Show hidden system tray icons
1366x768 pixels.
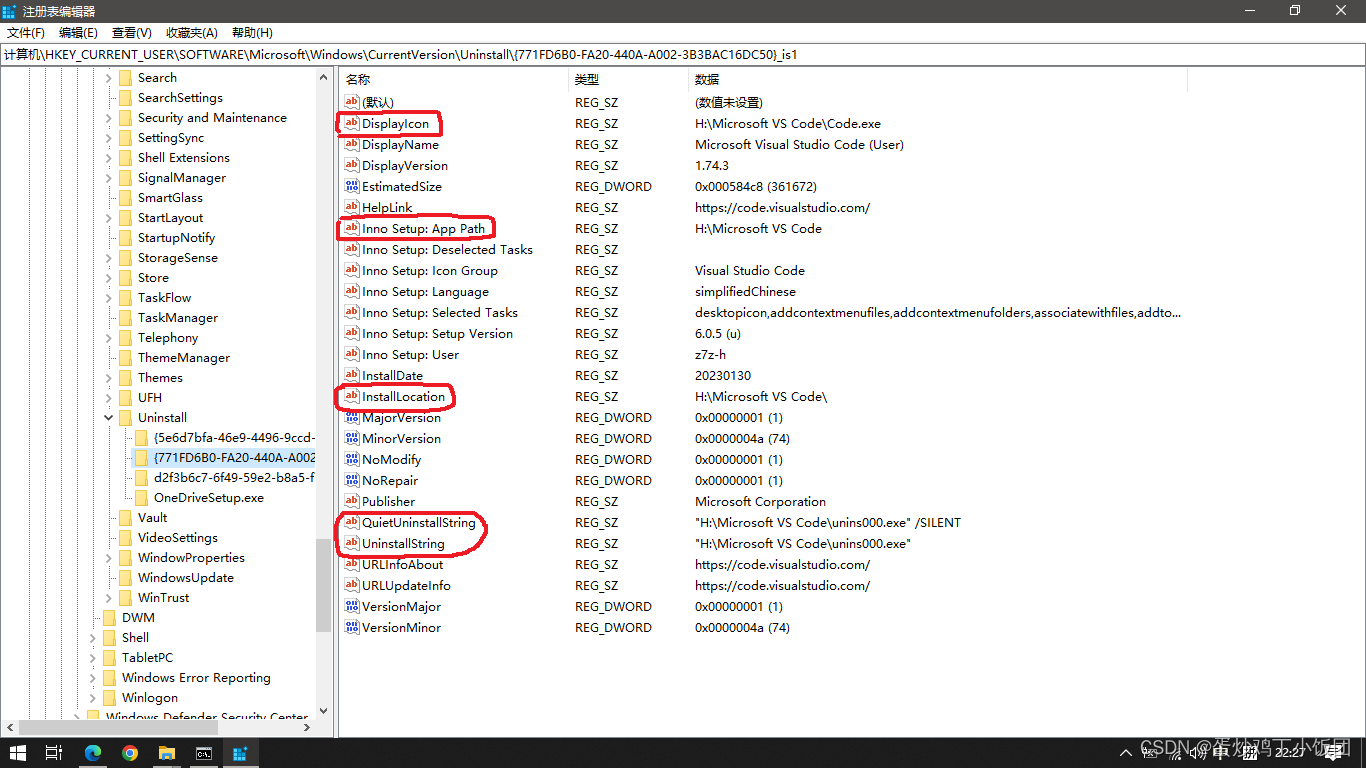(x=1125, y=752)
